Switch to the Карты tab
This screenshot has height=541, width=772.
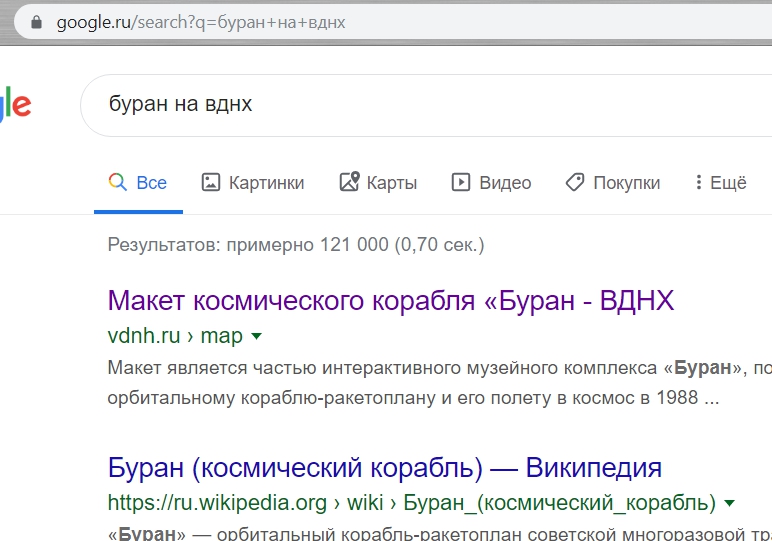tap(378, 183)
